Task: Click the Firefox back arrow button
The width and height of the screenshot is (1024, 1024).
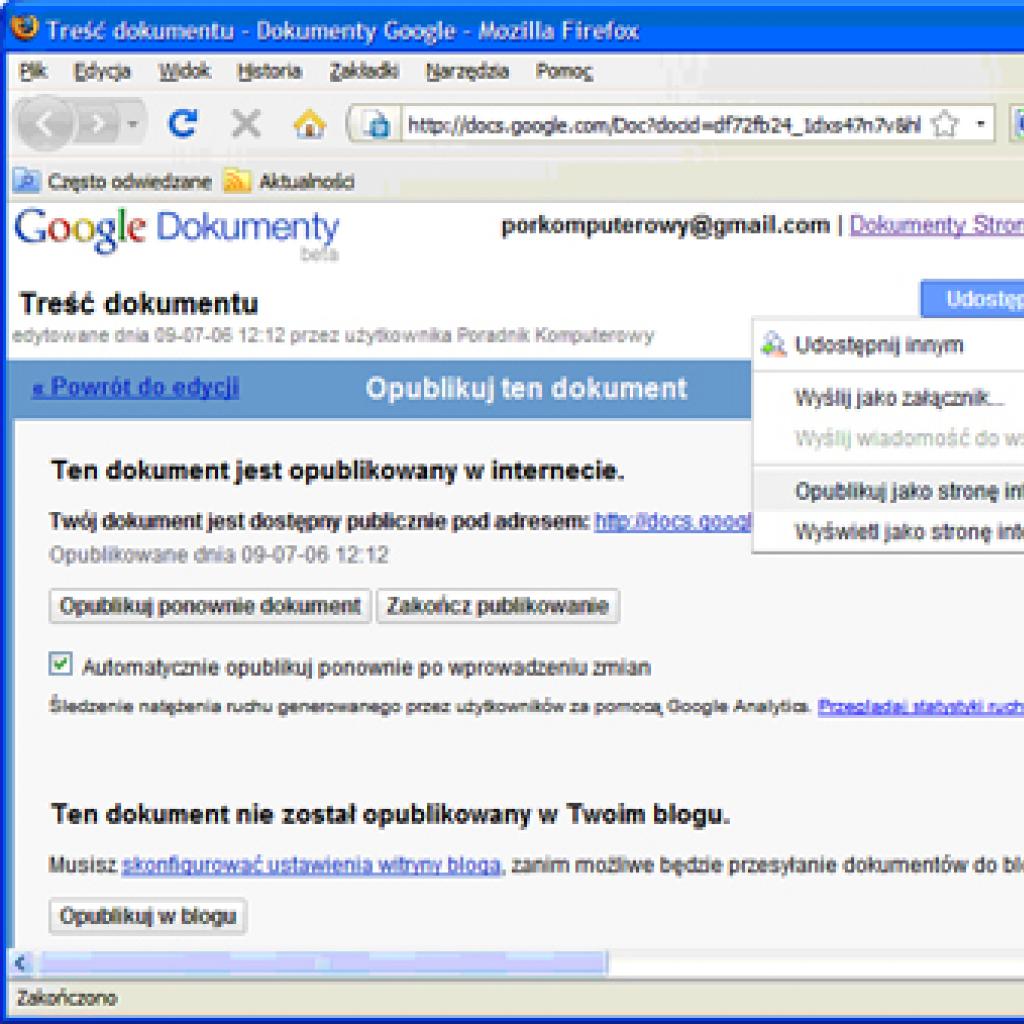Action: pyautogui.click(x=44, y=123)
